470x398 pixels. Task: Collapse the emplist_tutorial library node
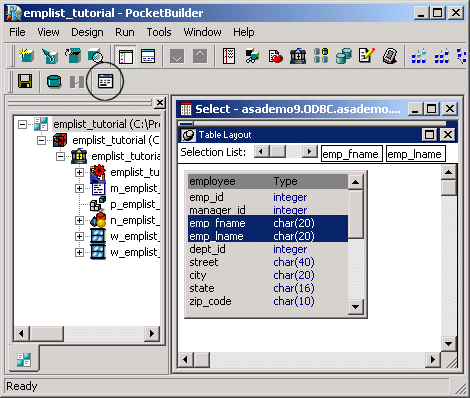pos(60,156)
